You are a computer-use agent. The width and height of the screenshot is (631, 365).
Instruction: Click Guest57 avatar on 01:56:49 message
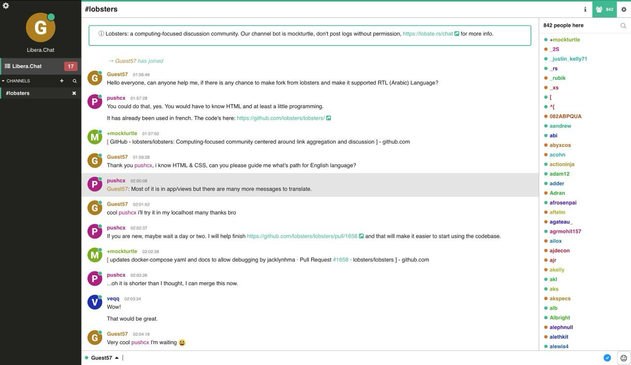pos(95,78)
